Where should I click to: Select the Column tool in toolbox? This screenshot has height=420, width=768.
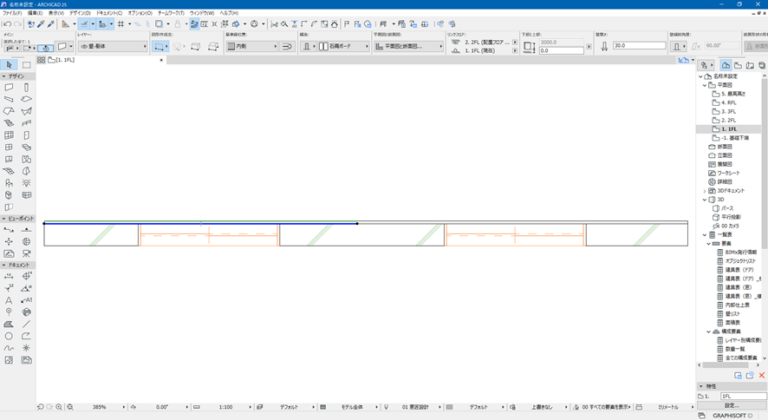coord(26,87)
